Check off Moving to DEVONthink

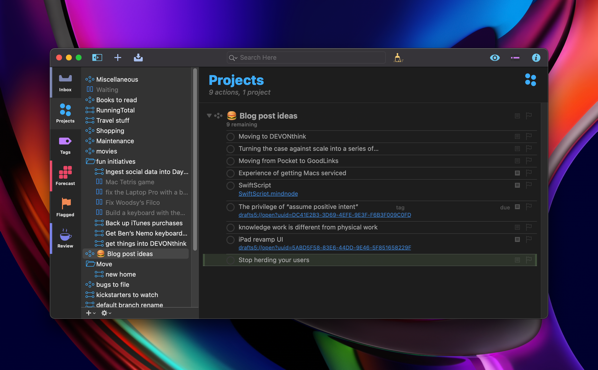click(x=230, y=137)
